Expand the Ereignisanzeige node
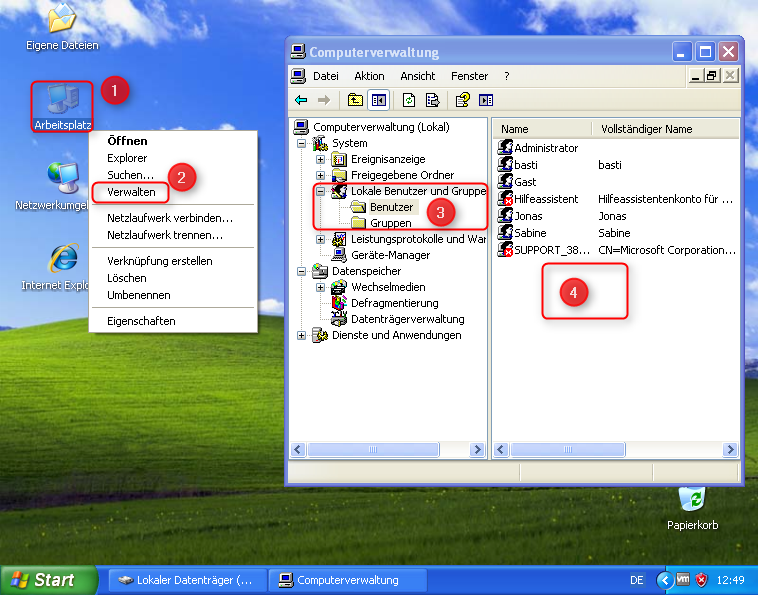This screenshot has height=595, width=758. click(320, 159)
